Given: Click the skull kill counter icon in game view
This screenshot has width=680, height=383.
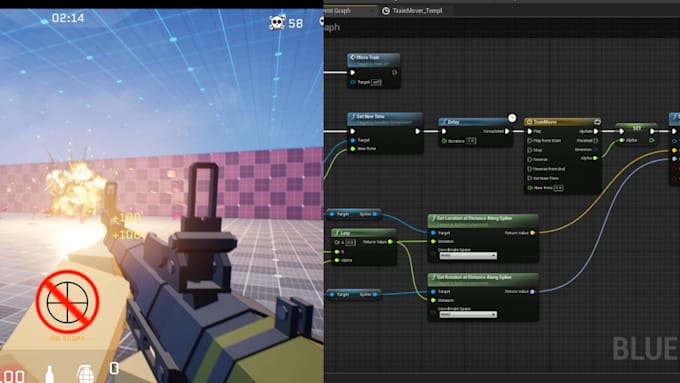Looking at the screenshot, I should (x=277, y=23).
